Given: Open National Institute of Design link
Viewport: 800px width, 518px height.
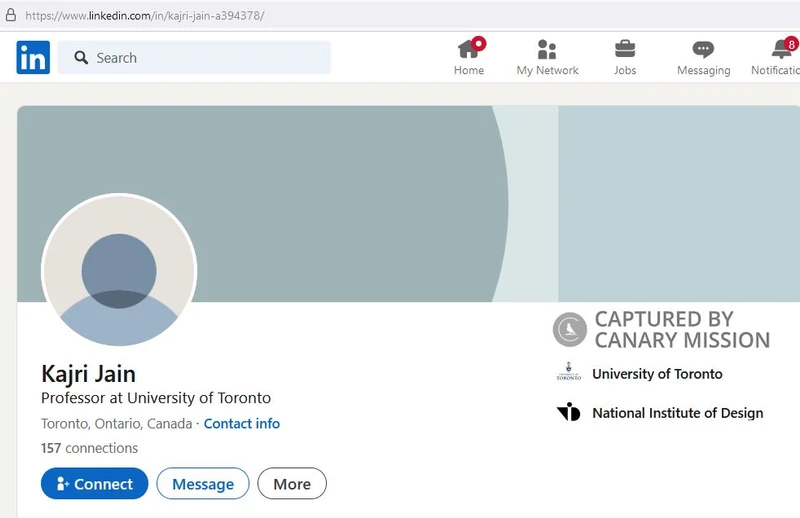Looking at the screenshot, I should [678, 413].
